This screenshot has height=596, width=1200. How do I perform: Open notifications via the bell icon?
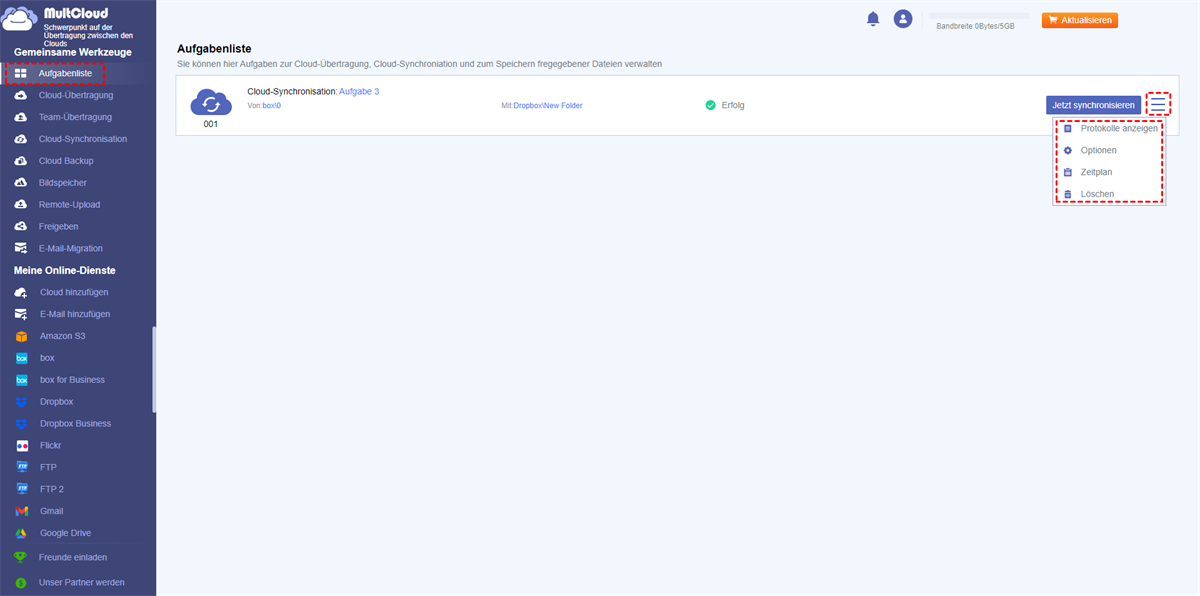pos(873,19)
